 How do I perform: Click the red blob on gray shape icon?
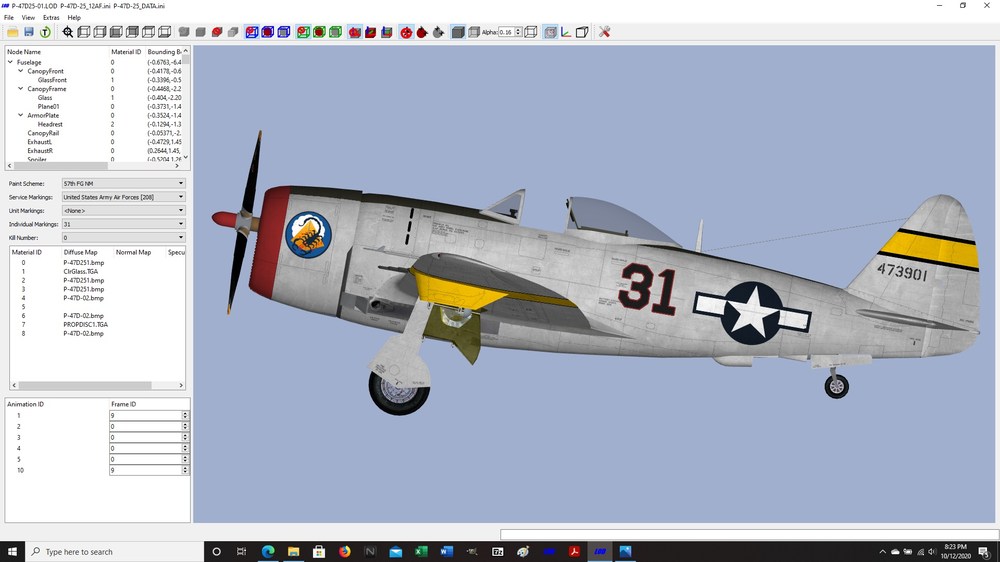pyautogui.click(x=217, y=32)
